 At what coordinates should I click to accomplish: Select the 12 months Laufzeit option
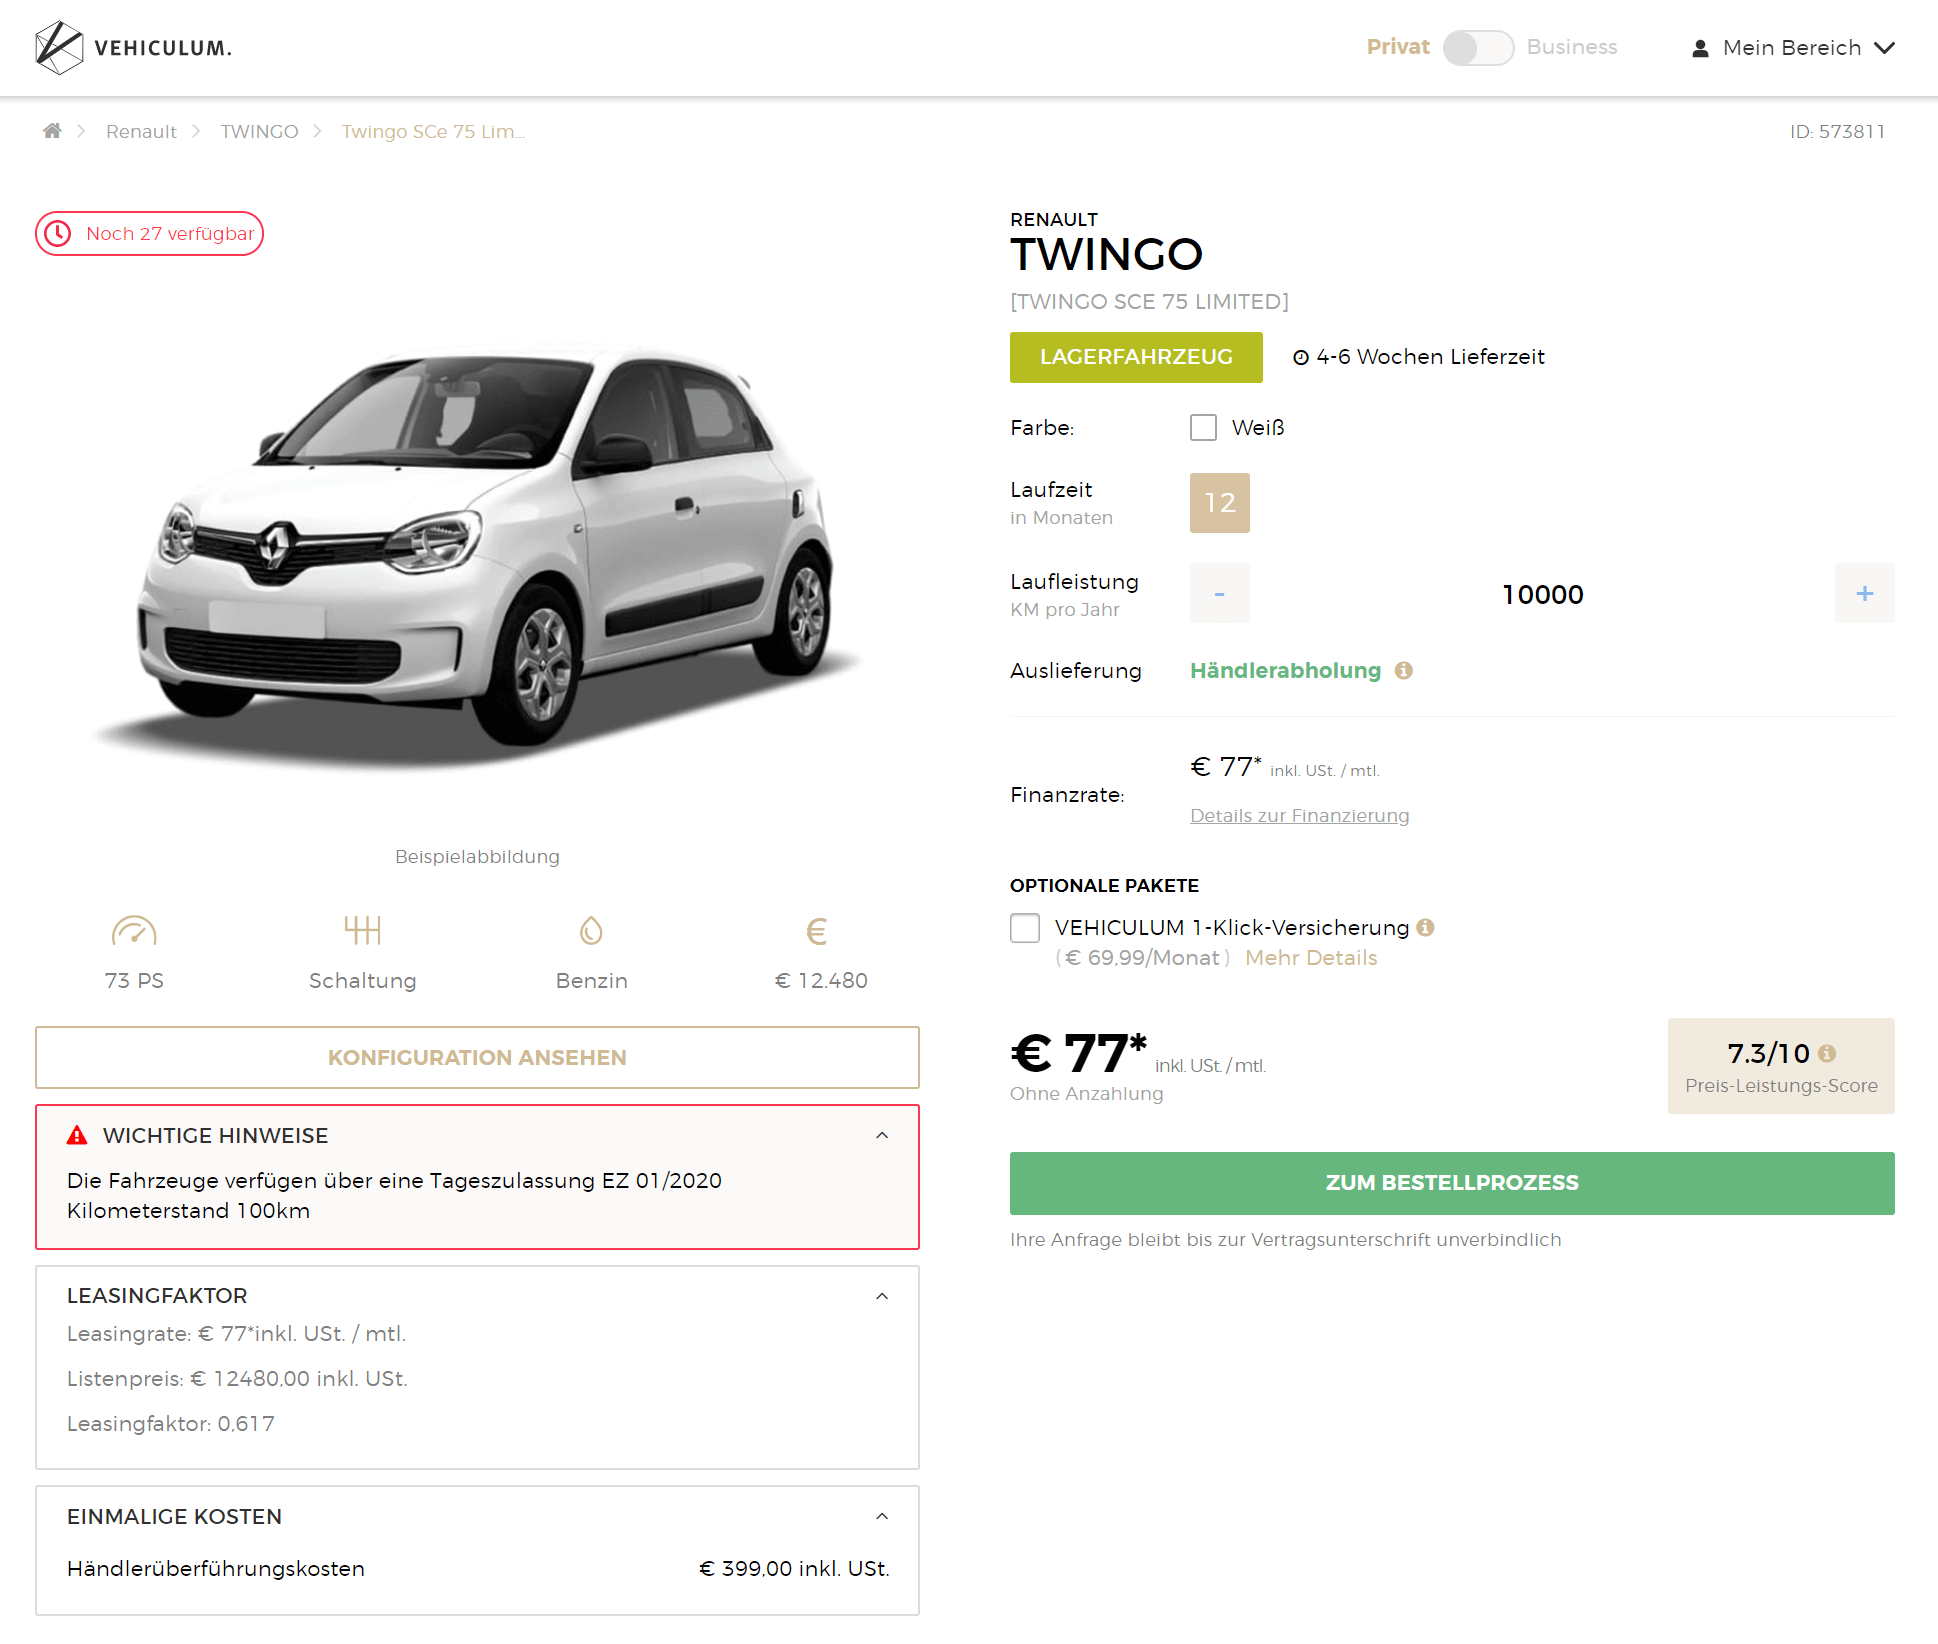click(x=1219, y=503)
